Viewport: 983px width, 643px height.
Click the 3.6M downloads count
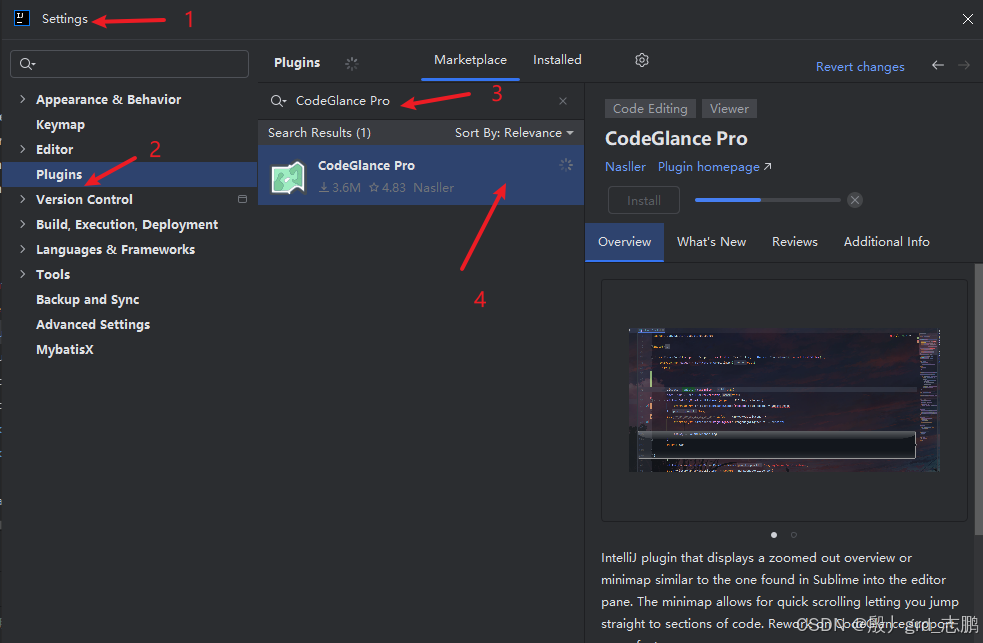click(x=340, y=187)
